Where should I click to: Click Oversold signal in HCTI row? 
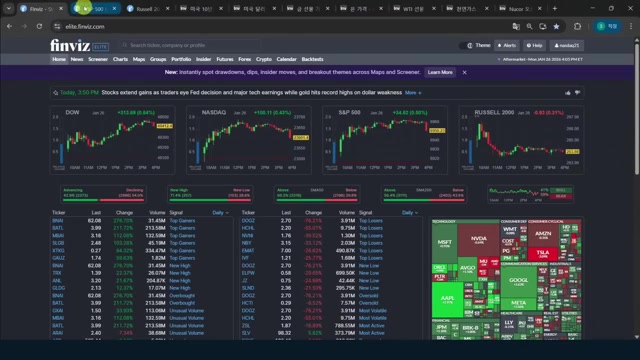point(369,303)
